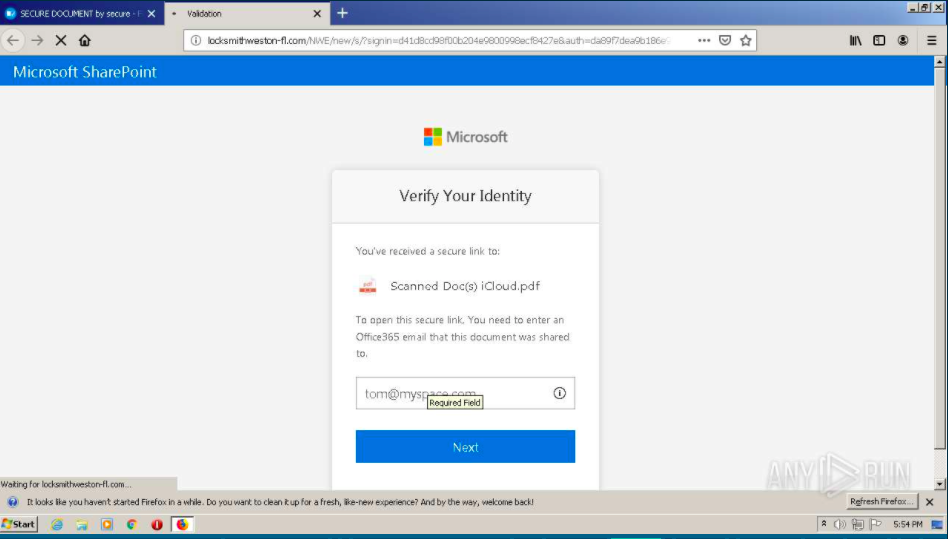948x539 pixels.
Task: Open Opera from the taskbar
Action: 157,524
